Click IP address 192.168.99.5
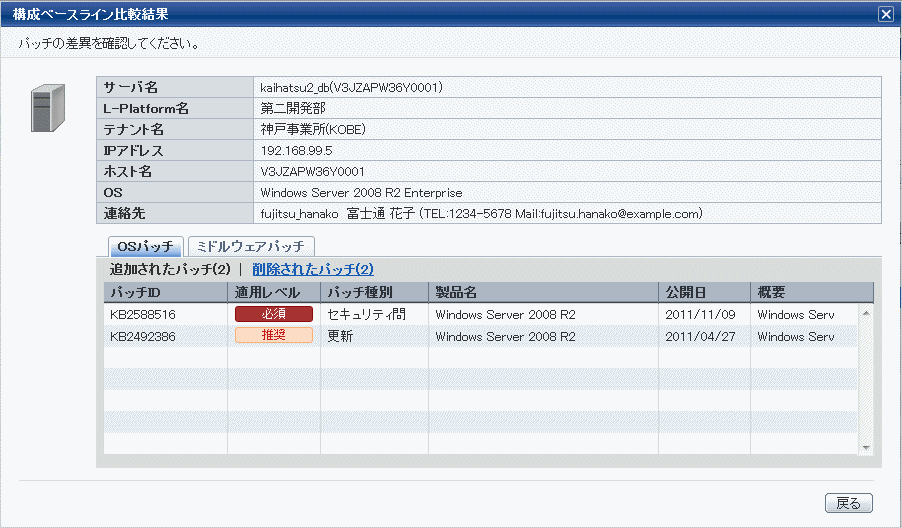The width and height of the screenshot is (902, 528). [296, 151]
